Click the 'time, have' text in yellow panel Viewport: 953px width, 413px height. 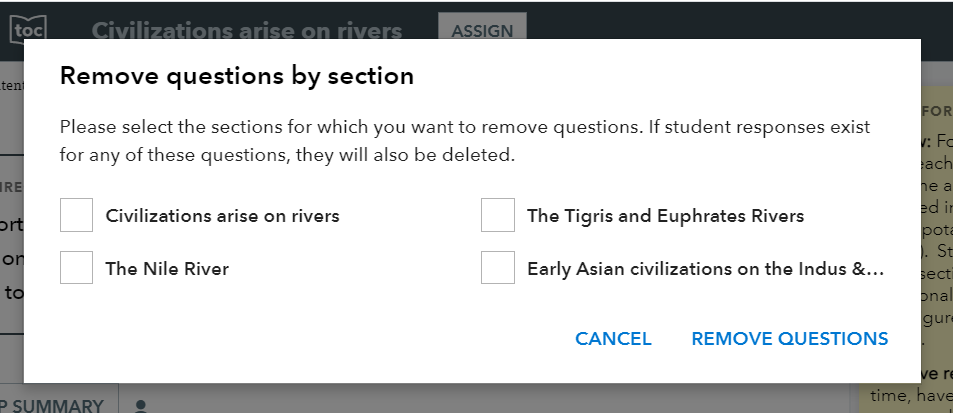click(x=911, y=396)
